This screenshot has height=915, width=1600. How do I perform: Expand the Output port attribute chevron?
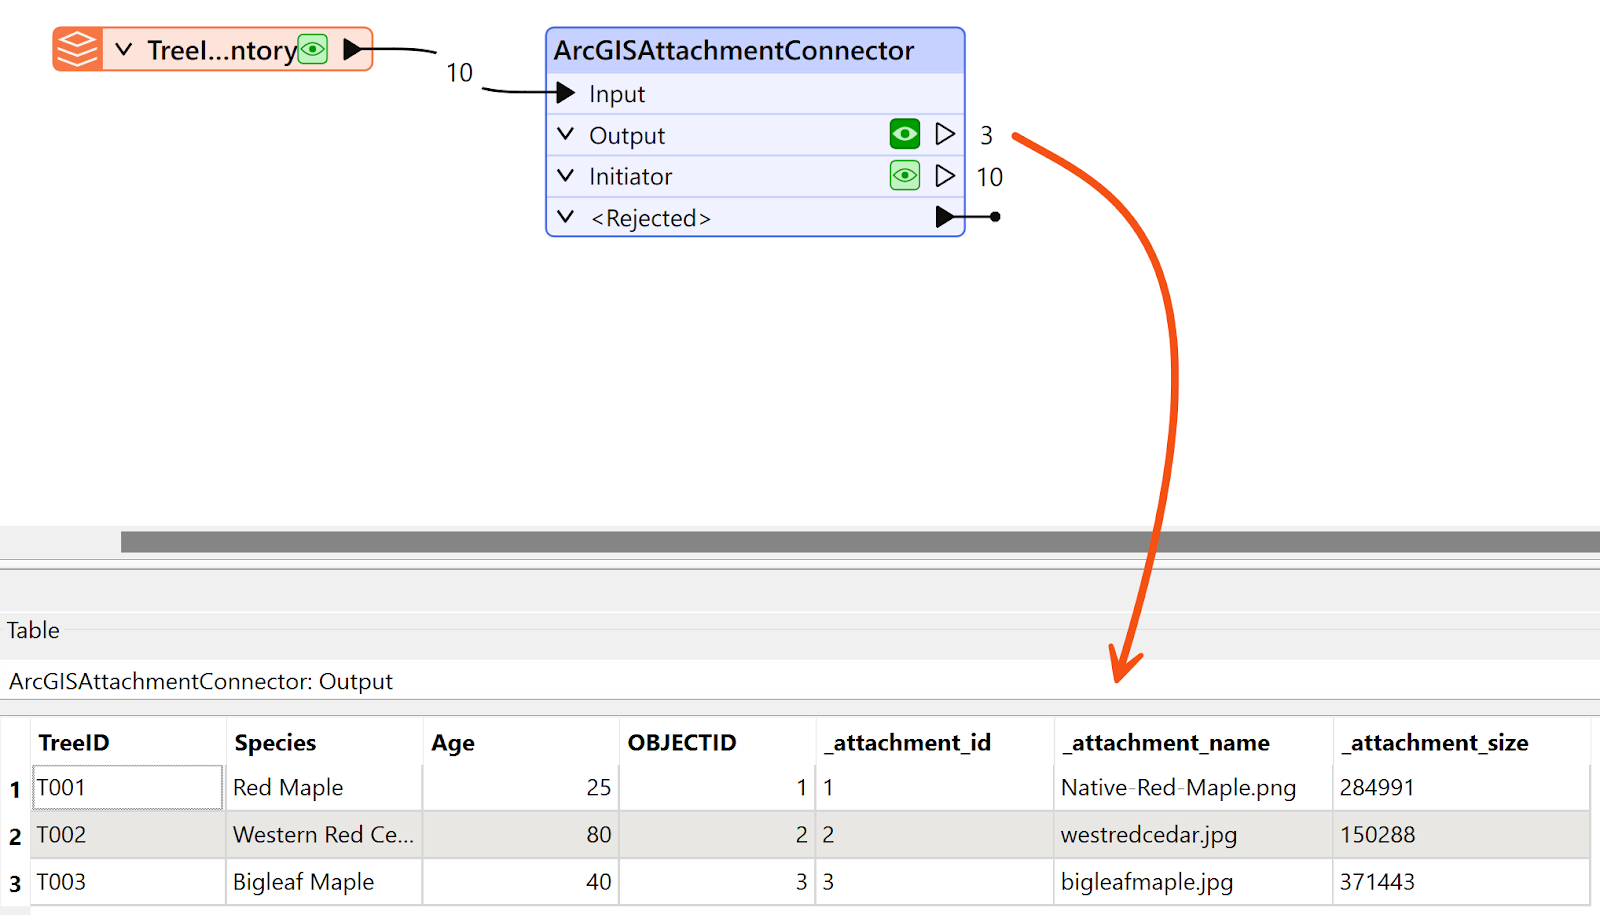[566, 134]
